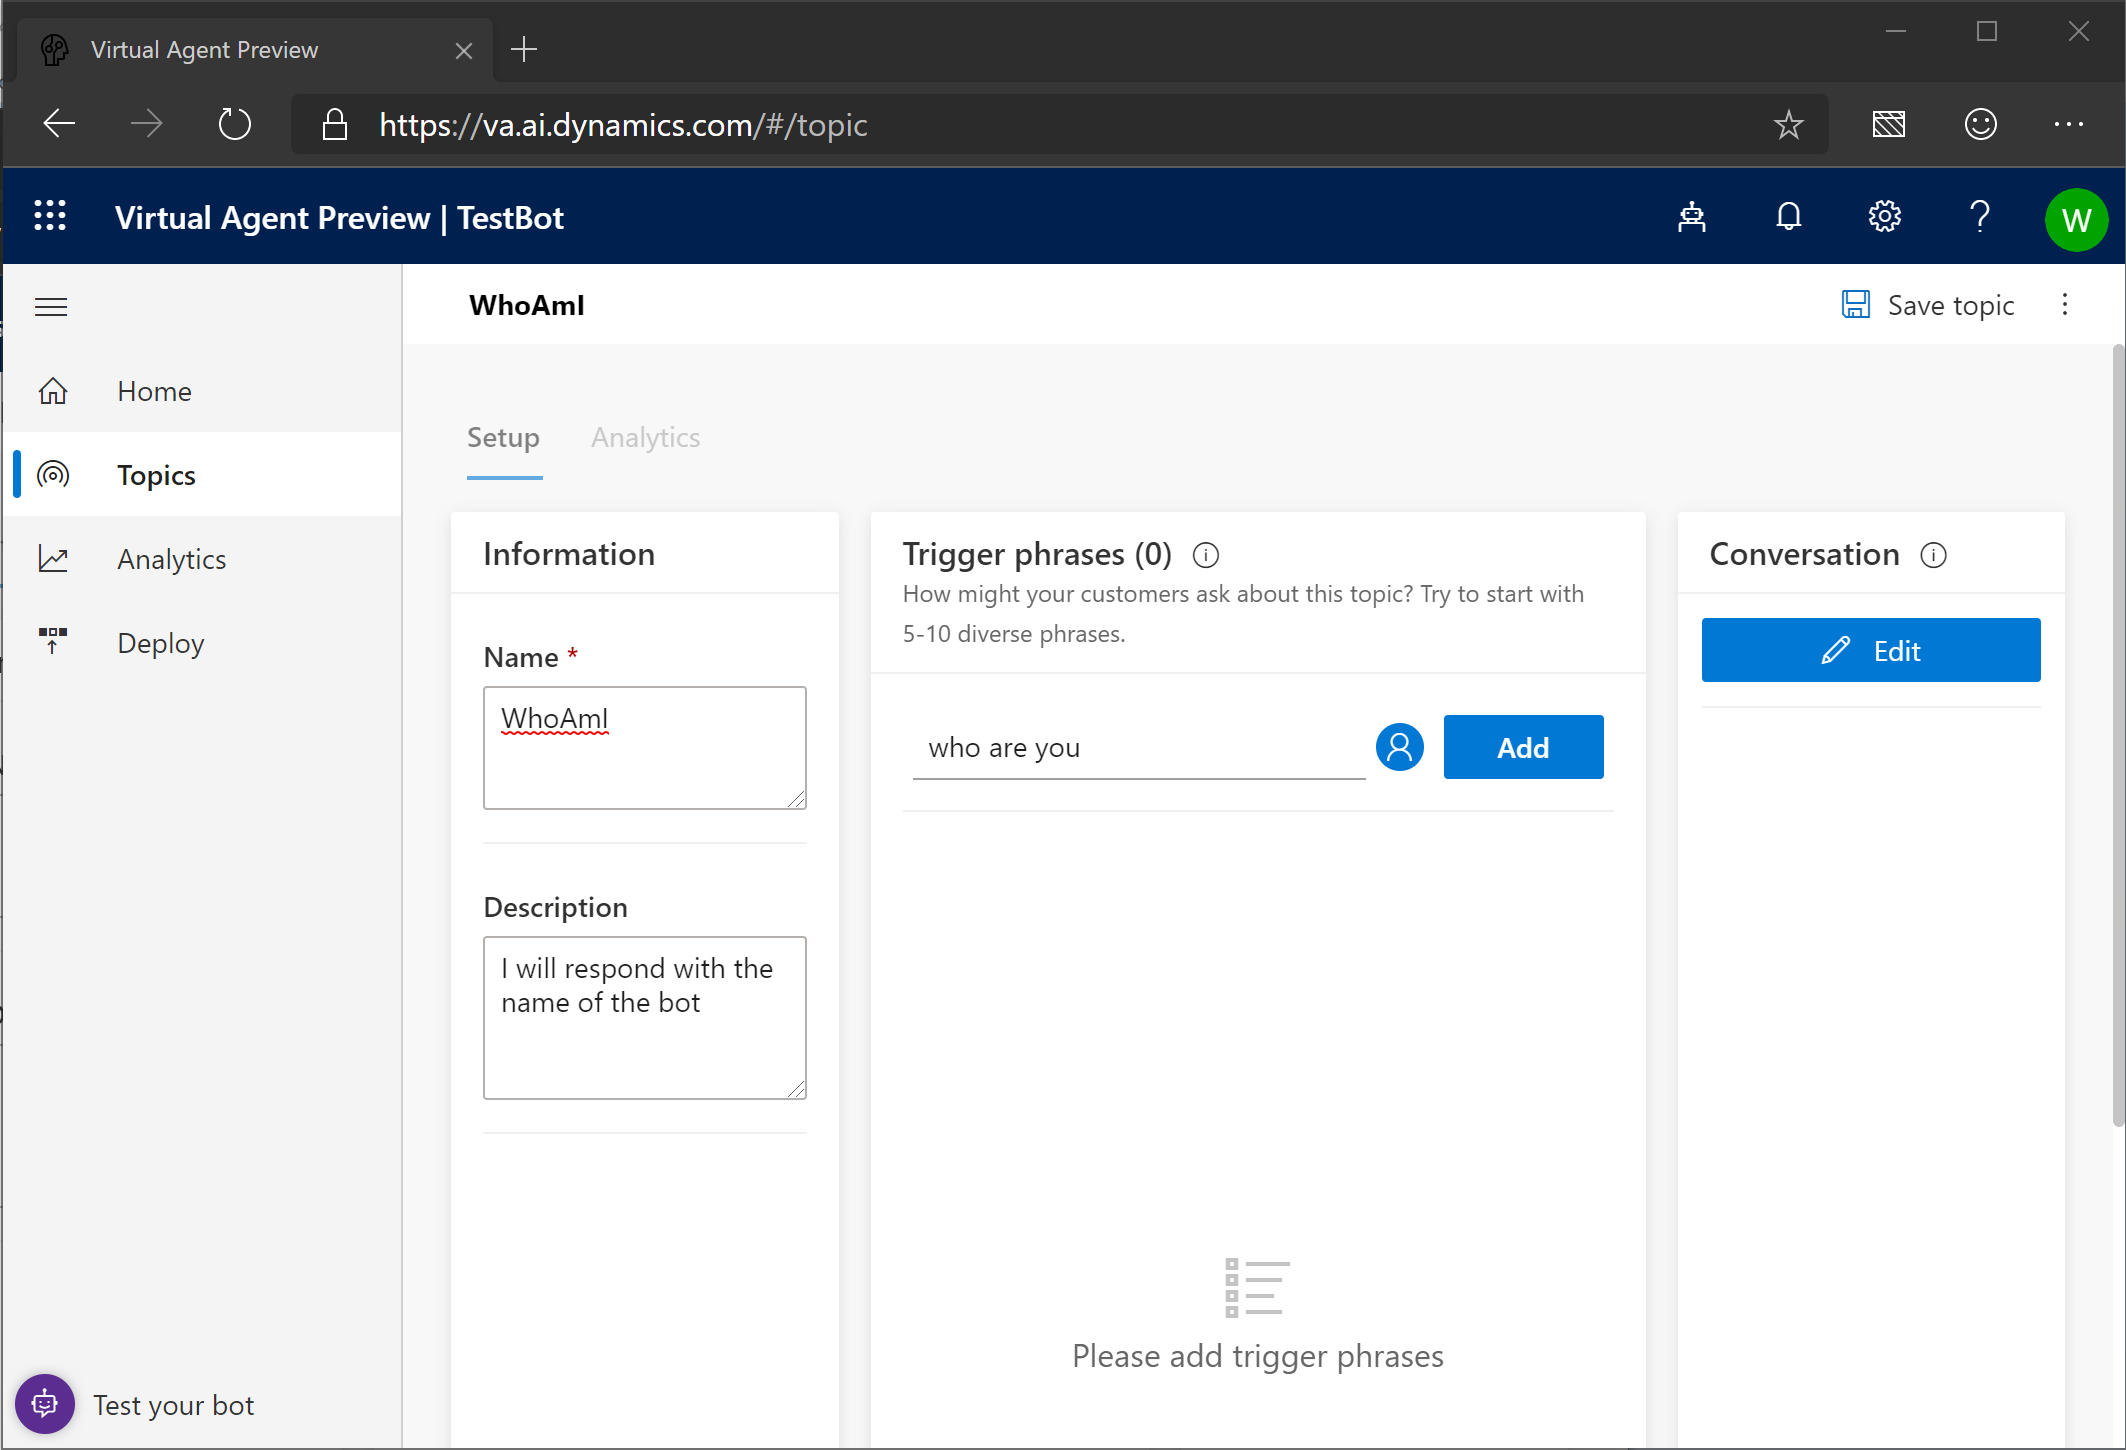Click the green W account avatar

(x=2076, y=219)
